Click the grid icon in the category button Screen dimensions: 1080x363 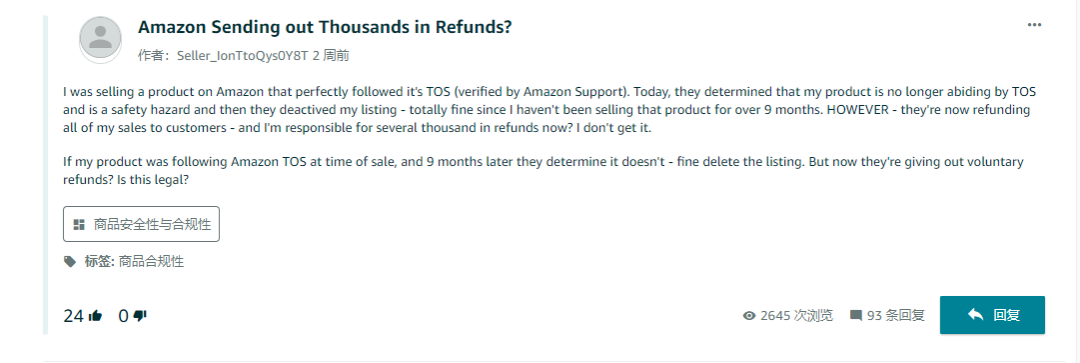(x=79, y=224)
